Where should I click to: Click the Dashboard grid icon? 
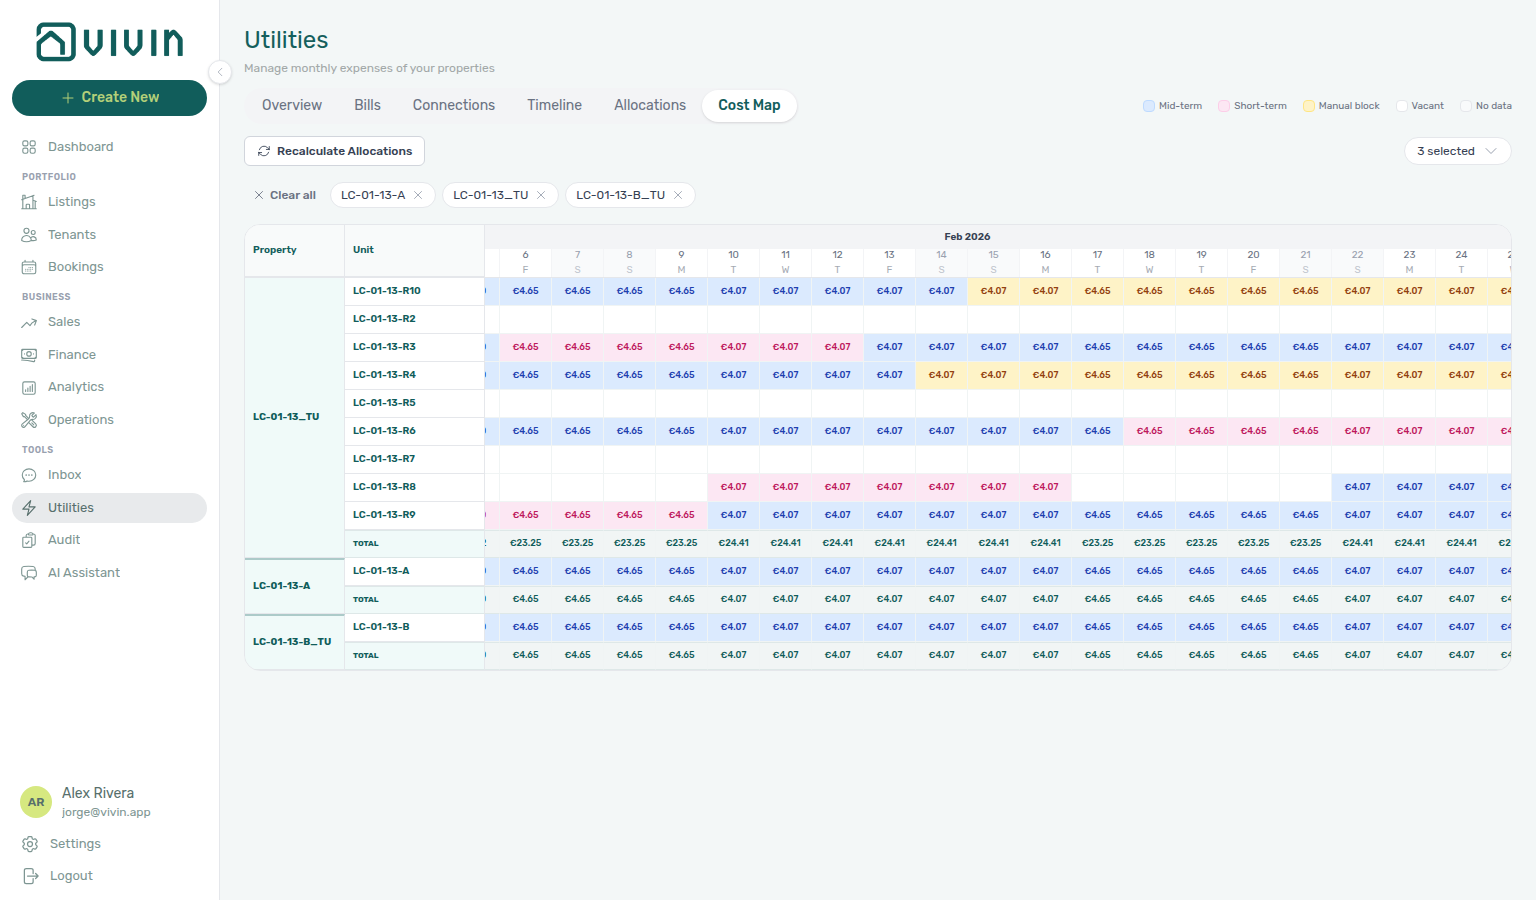coord(29,147)
